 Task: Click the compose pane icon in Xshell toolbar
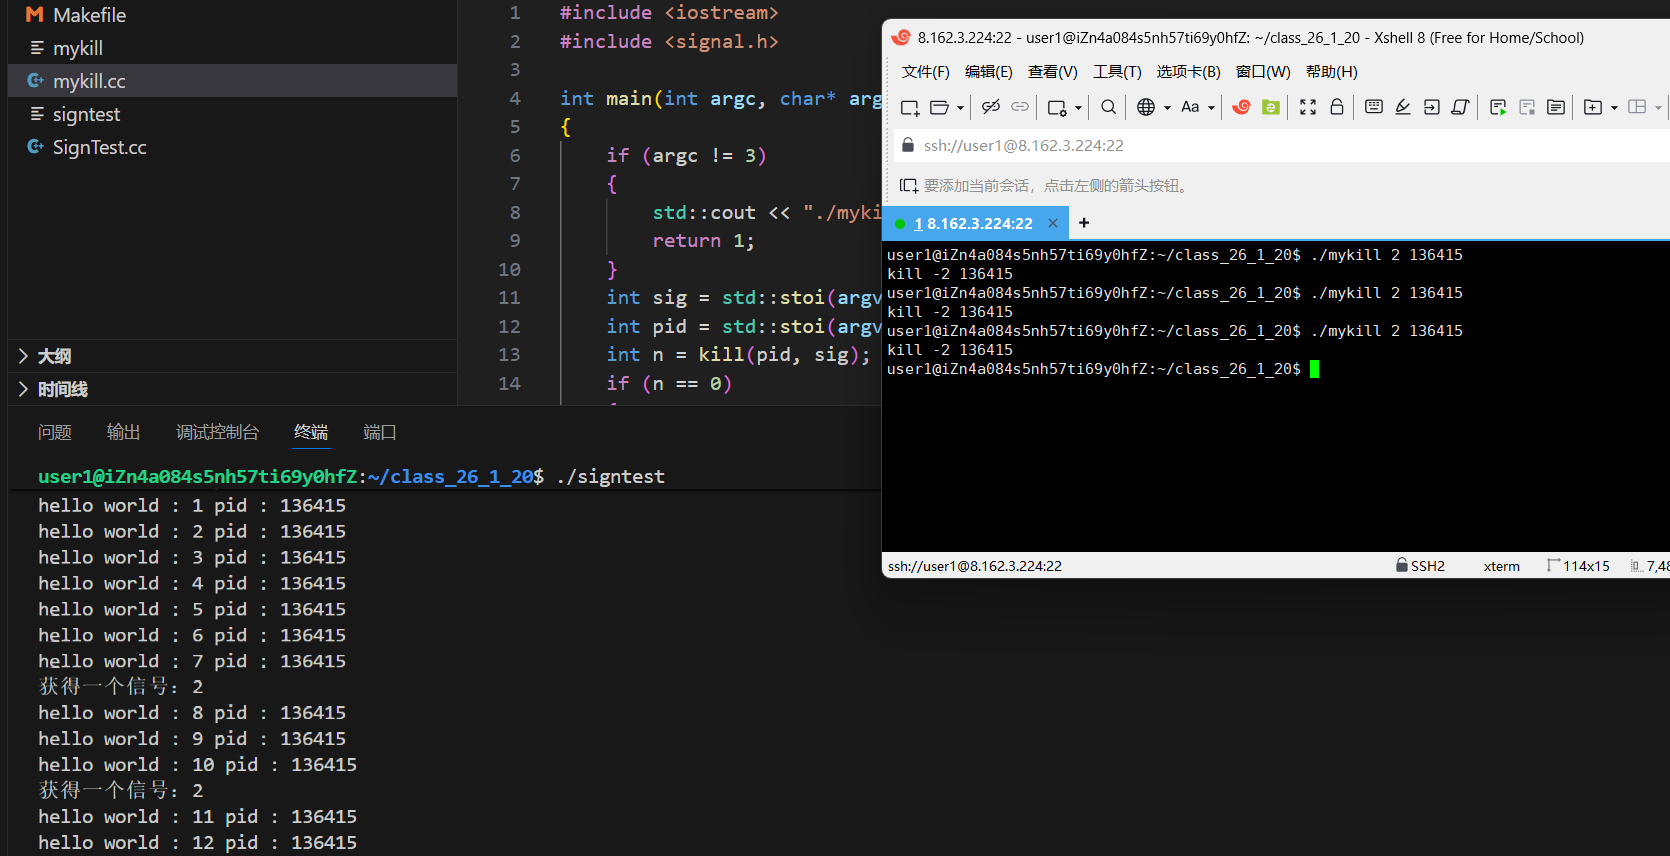coord(1556,107)
